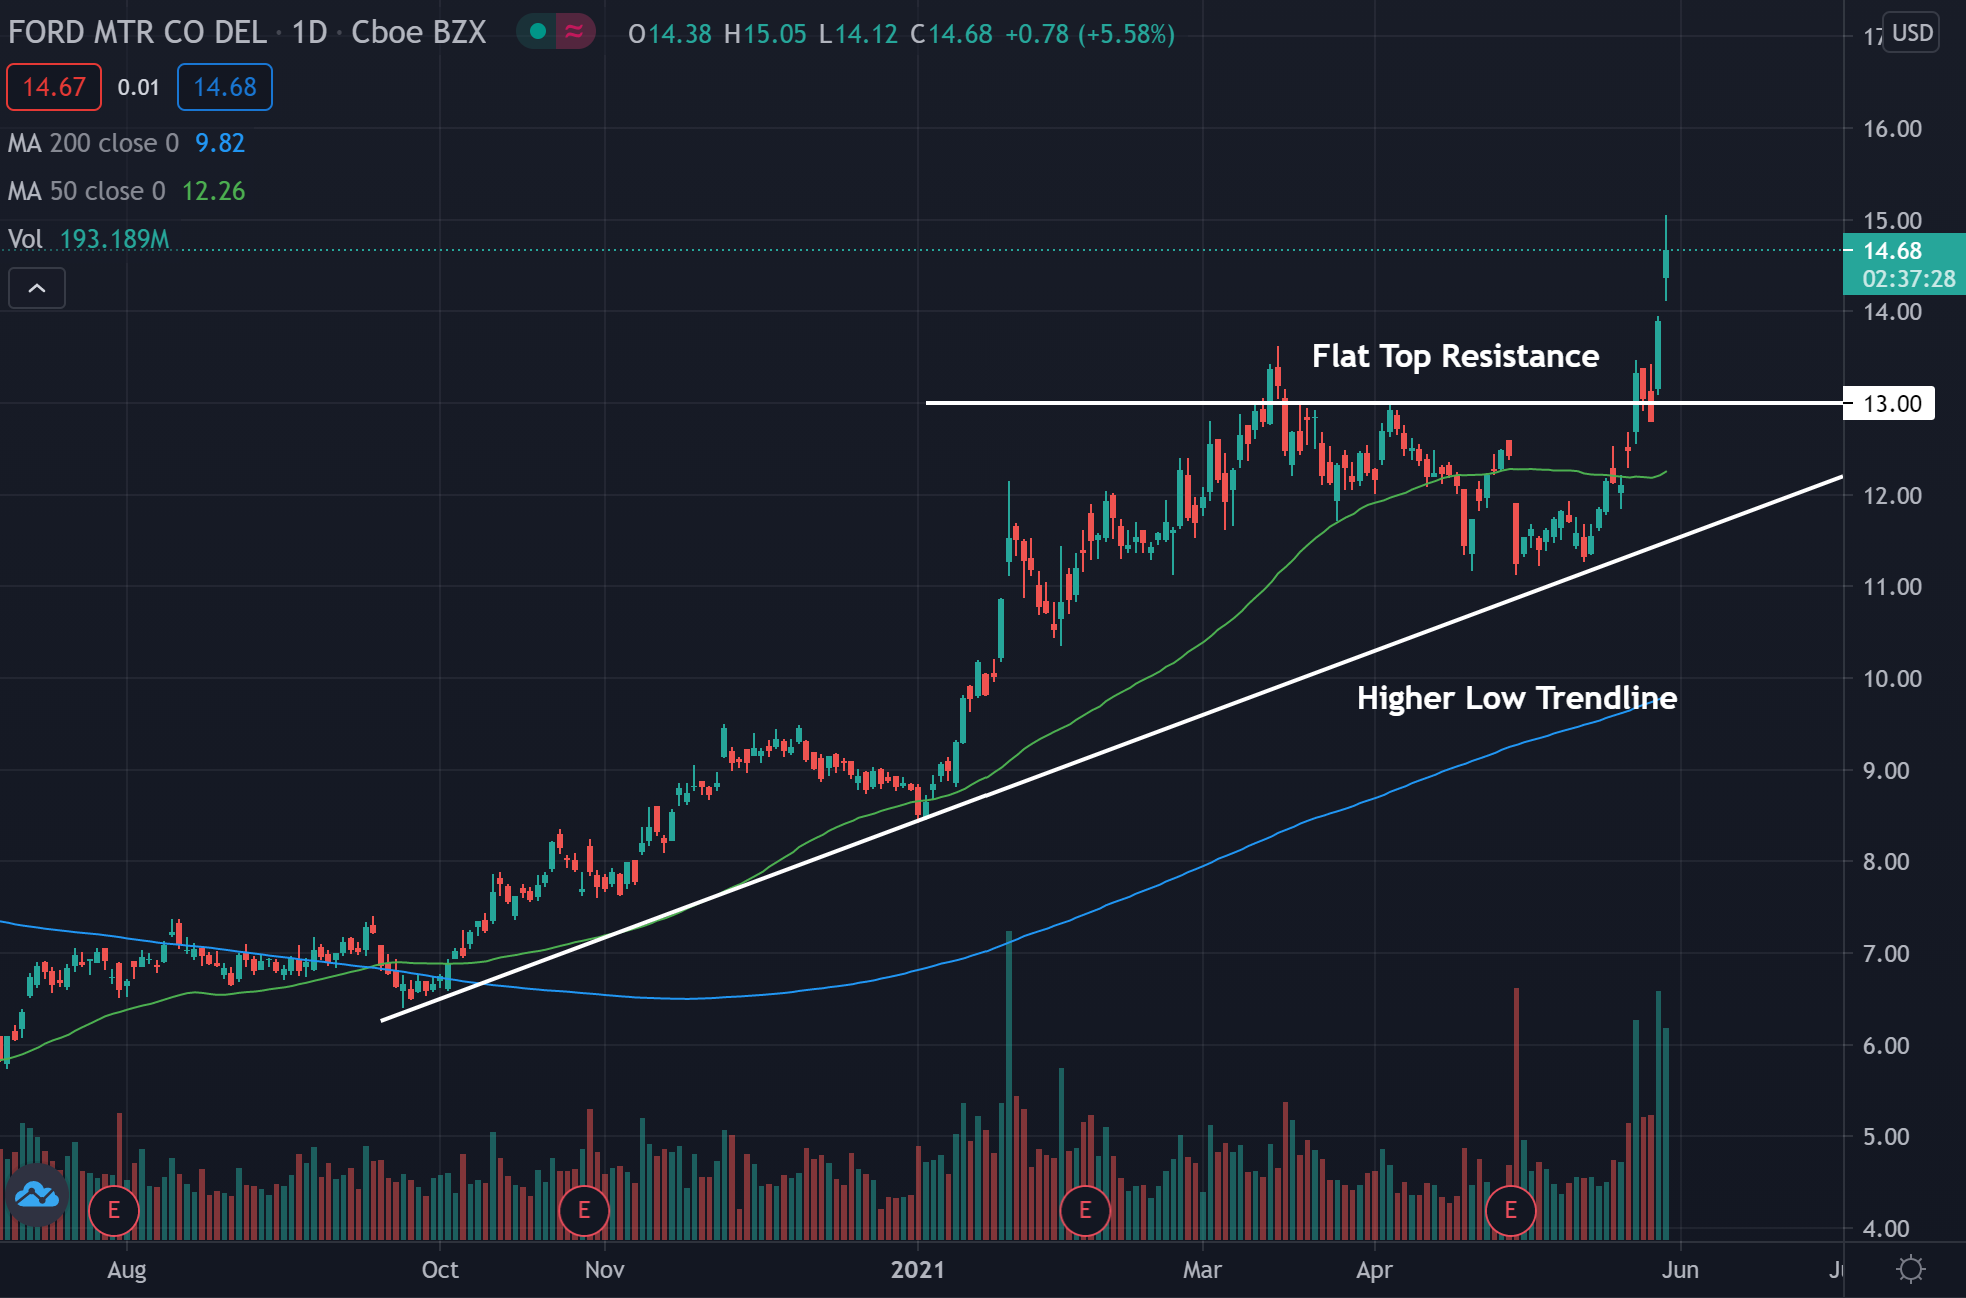Click the +0.78 (+5.58%) change value

tap(1089, 34)
